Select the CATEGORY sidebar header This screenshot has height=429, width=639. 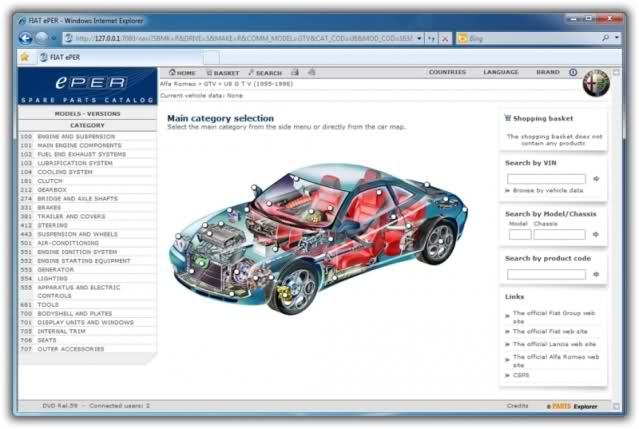tap(87, 125)
